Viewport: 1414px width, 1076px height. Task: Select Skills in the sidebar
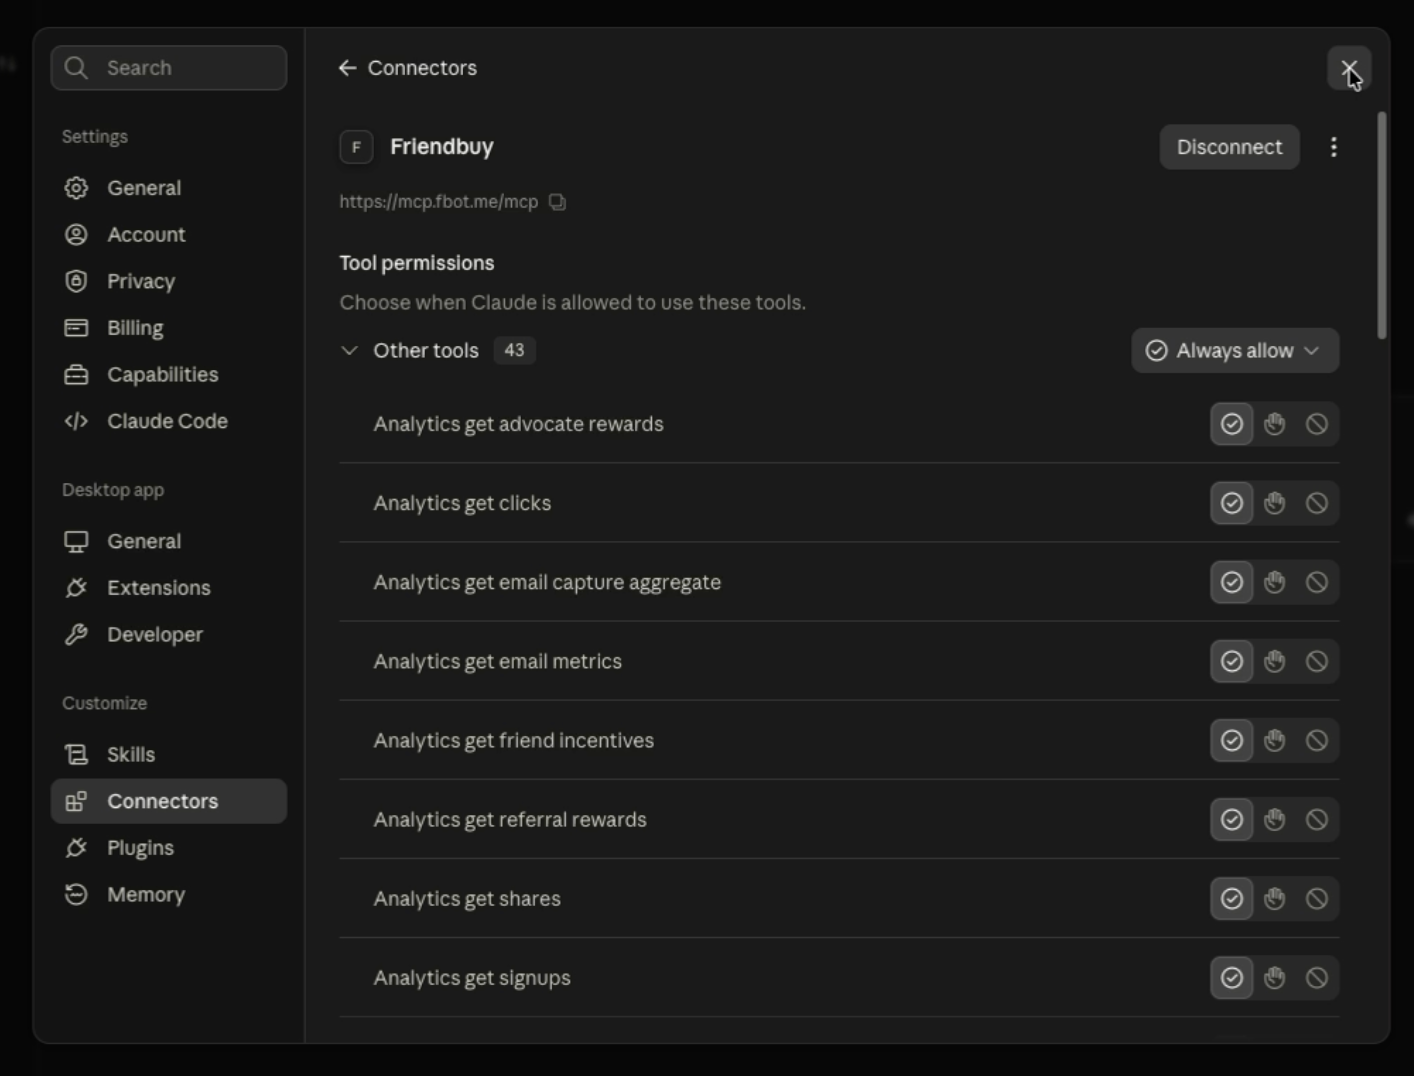168,755
